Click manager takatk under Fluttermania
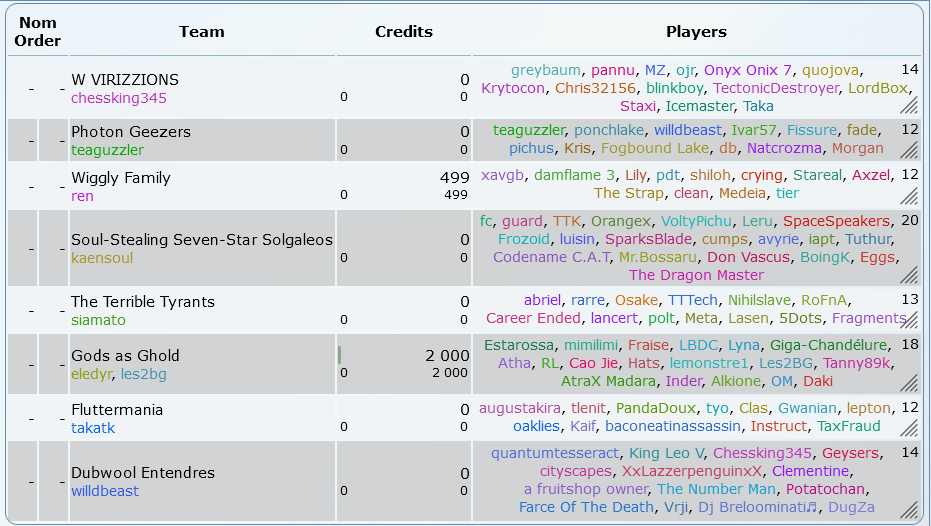 coord(93,428)
